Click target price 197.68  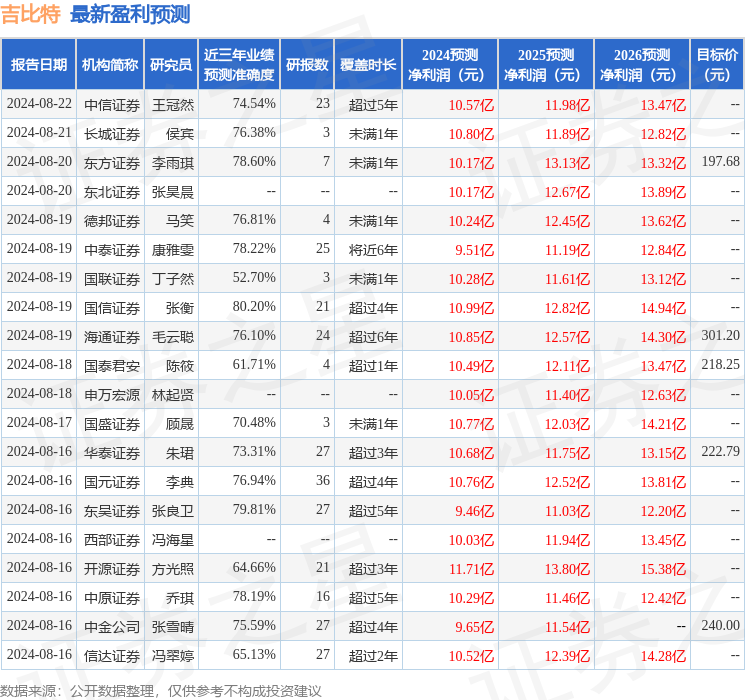pyautogui.click(x=721, y=162)
